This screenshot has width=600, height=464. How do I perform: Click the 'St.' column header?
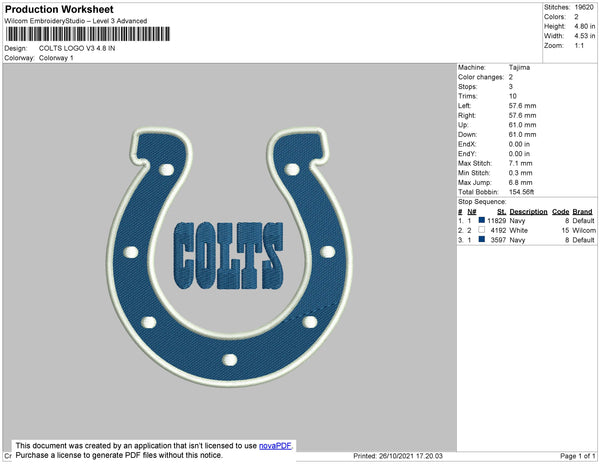(501, 212)
